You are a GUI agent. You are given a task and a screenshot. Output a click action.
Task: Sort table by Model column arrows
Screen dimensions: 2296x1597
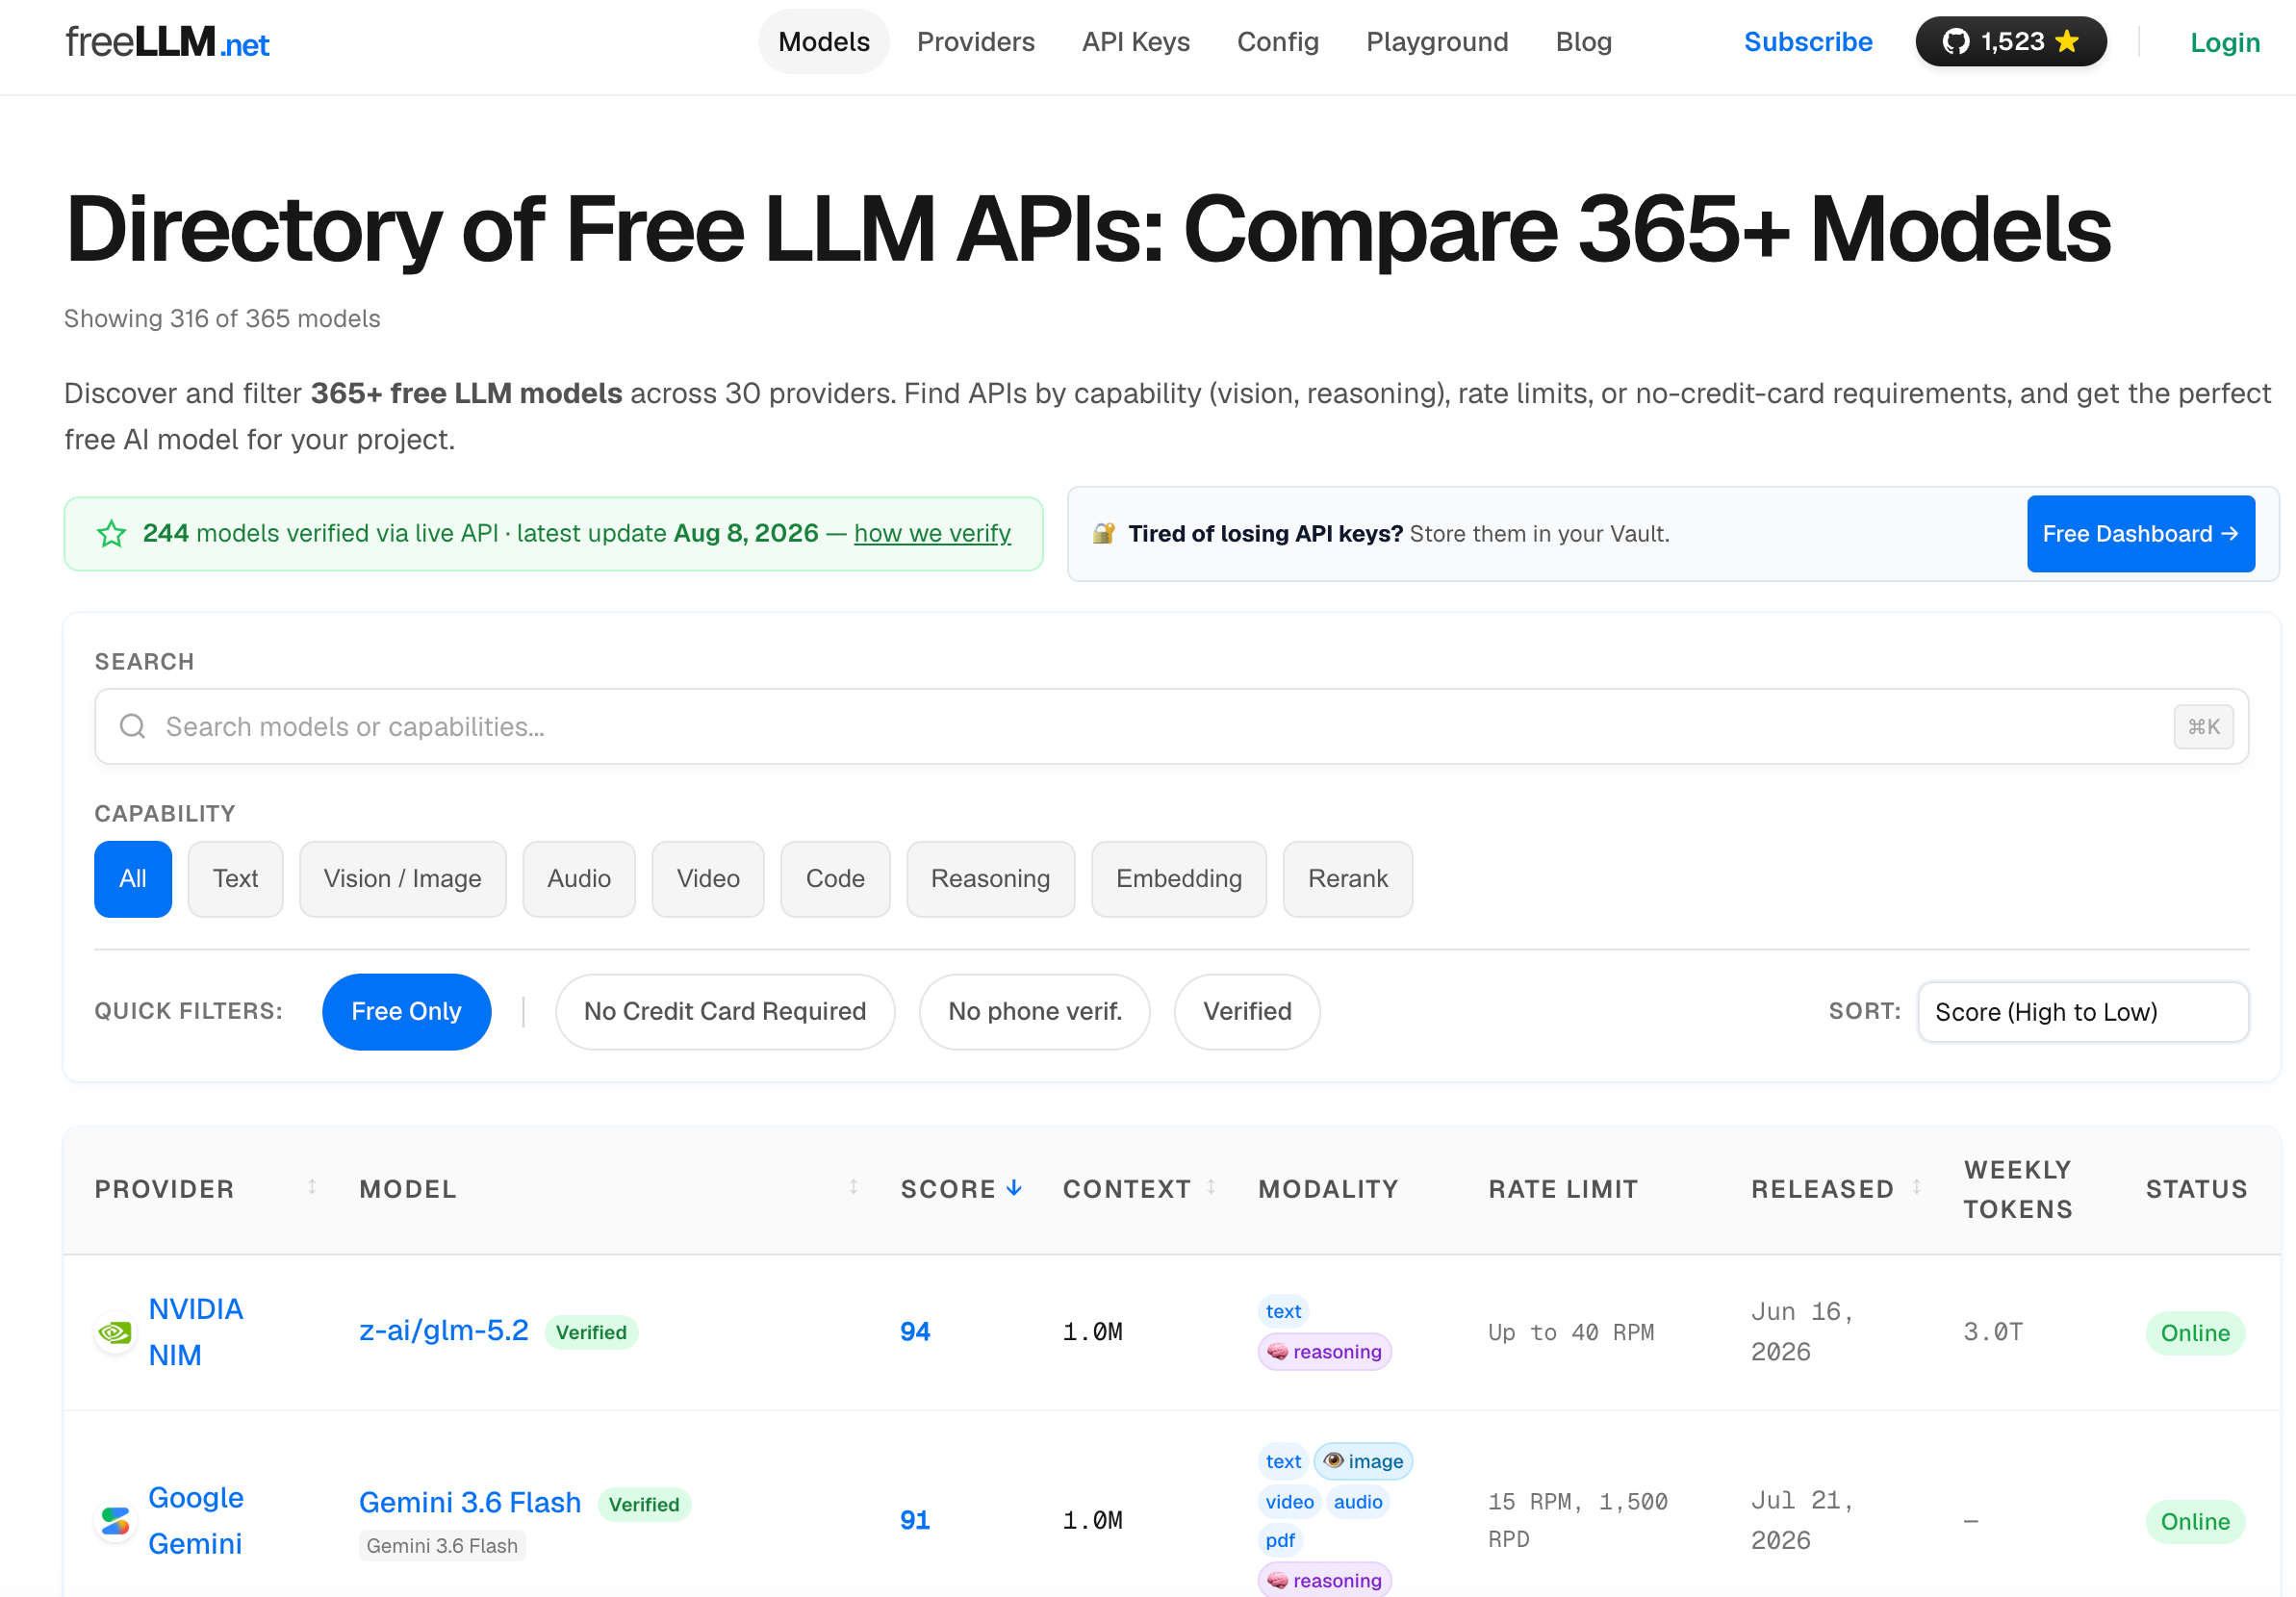tap(853, 1187)
